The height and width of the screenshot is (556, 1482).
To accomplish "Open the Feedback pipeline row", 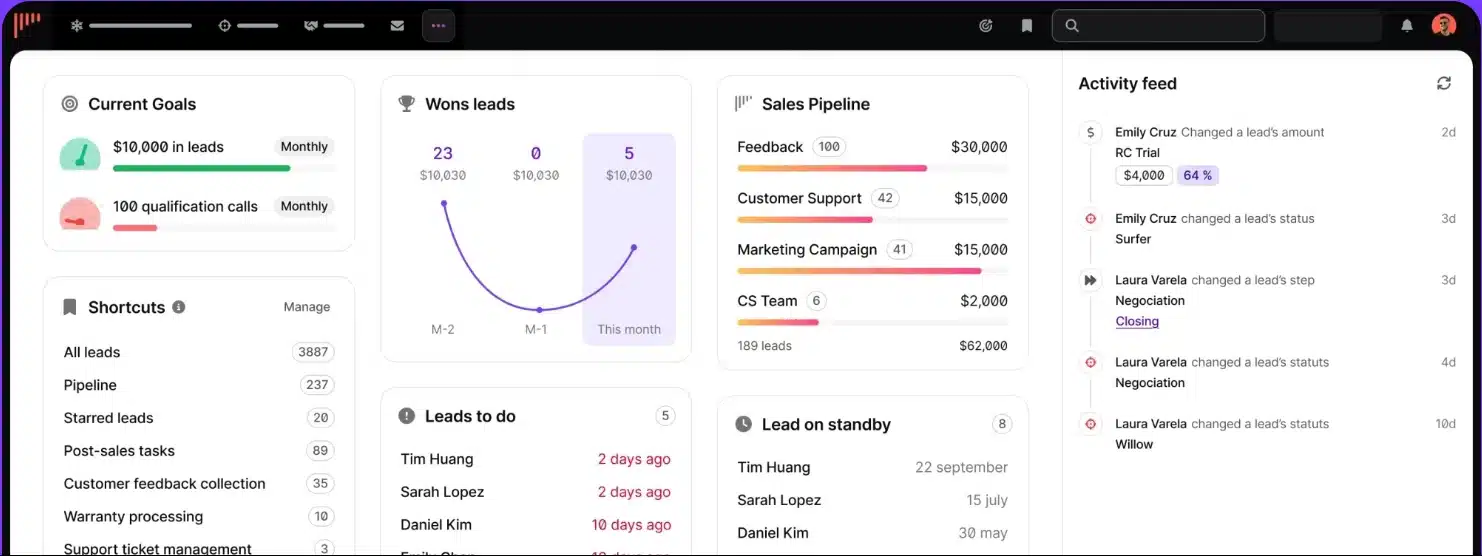I will [x=872, y=154].
